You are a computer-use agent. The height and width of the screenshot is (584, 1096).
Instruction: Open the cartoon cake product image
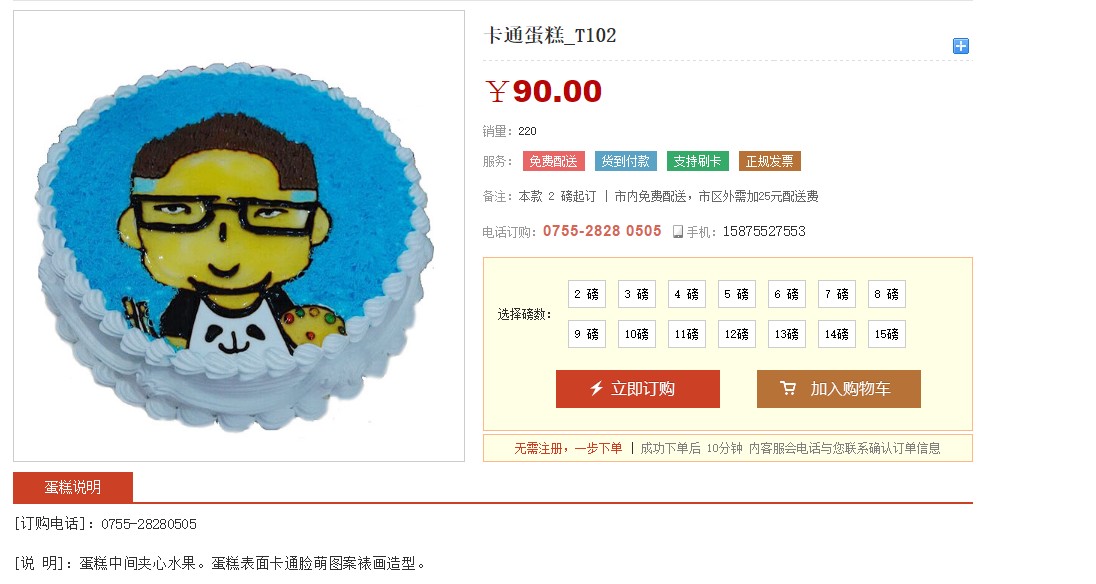[x=239, y=236]
